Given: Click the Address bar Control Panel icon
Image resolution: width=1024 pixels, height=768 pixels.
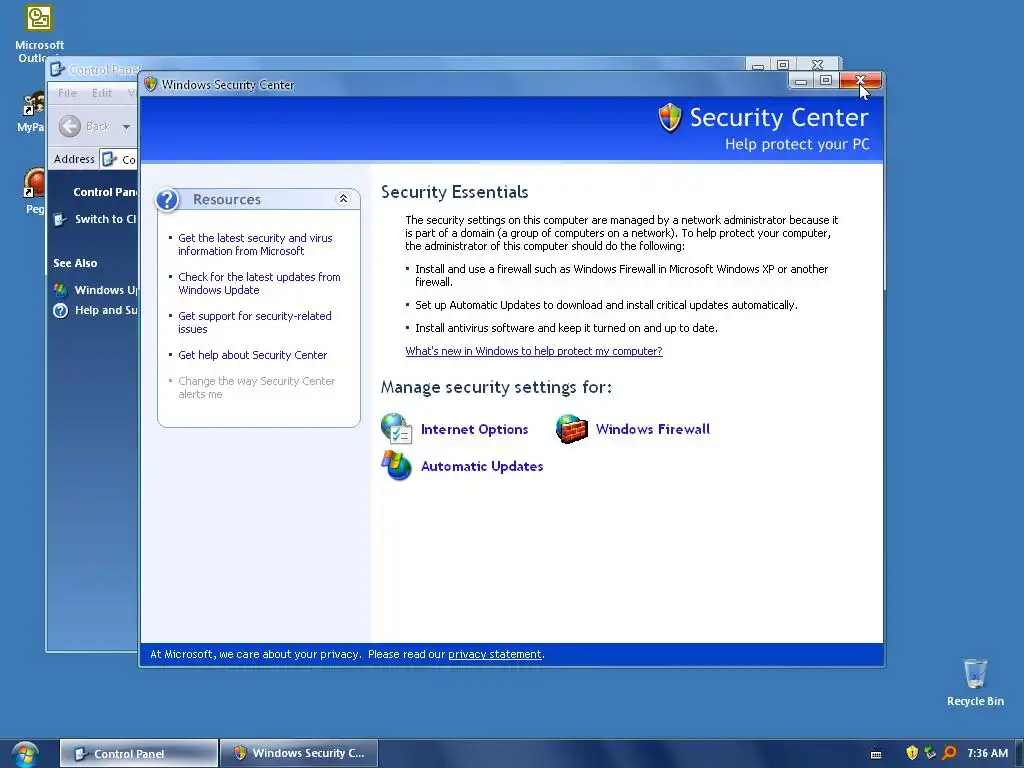Looking at the screenshot, I should (110, 159).
